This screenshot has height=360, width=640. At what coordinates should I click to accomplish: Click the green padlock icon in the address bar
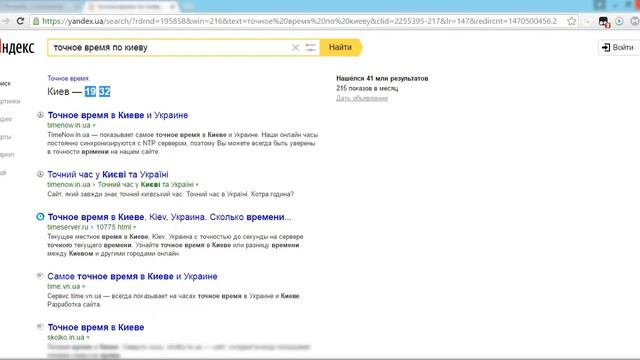pos(36,21)
